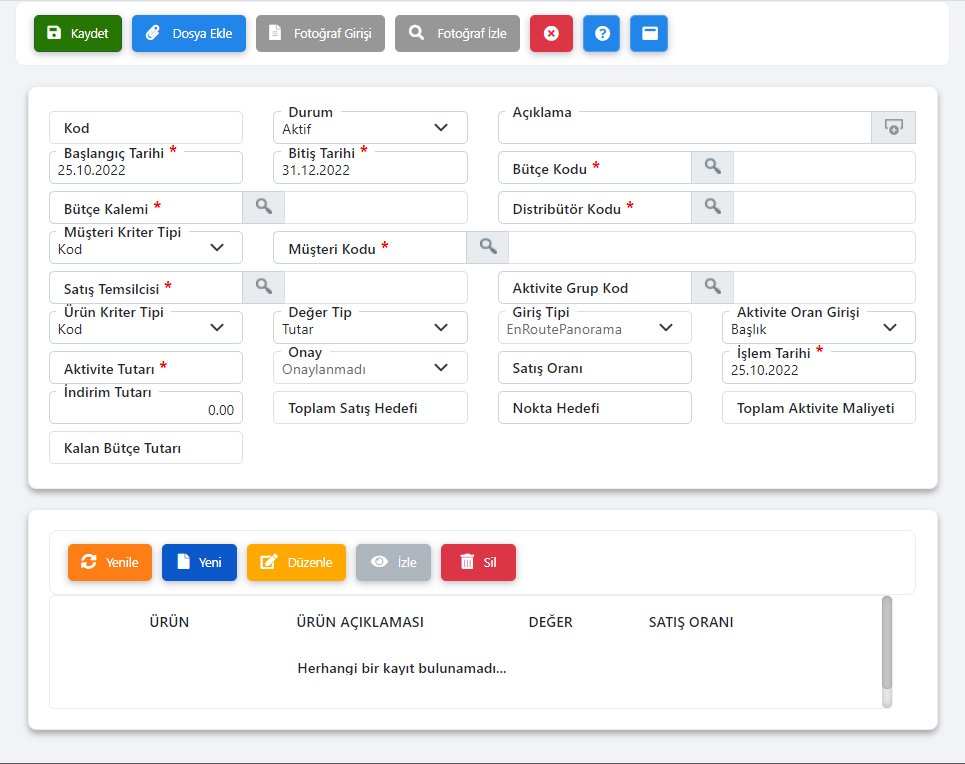Image resolution: width=965 pixels, height=764 pixels.
Task: Click the product table vertical scrollbar
Action: point(887,645)
